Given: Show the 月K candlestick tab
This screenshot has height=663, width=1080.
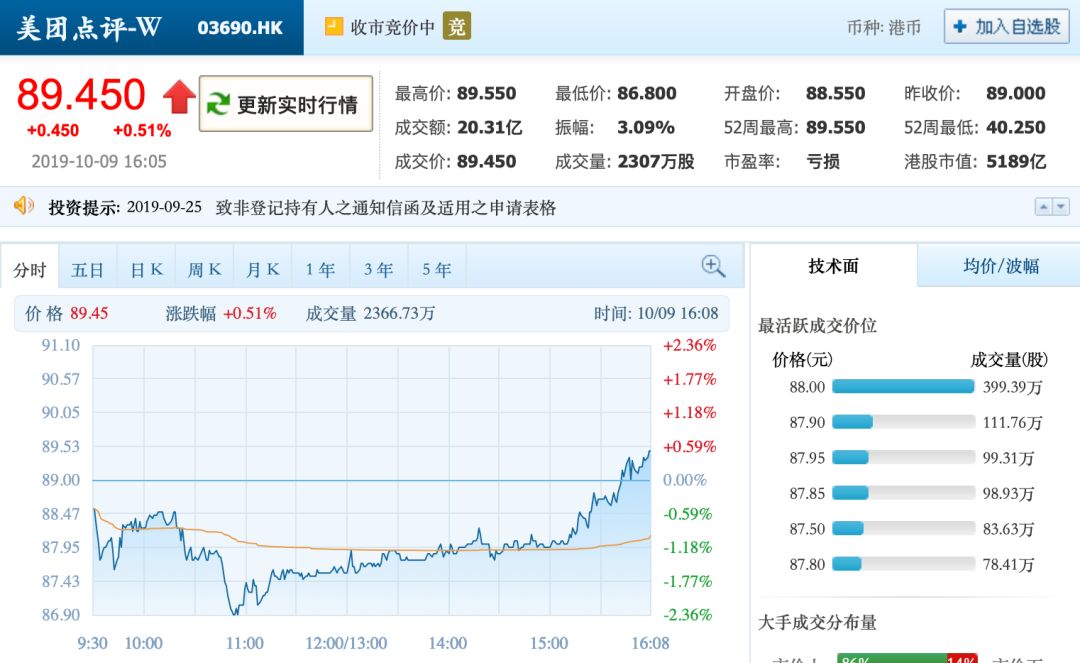Looking at the screenshot, I should click(x=262, y=270).
